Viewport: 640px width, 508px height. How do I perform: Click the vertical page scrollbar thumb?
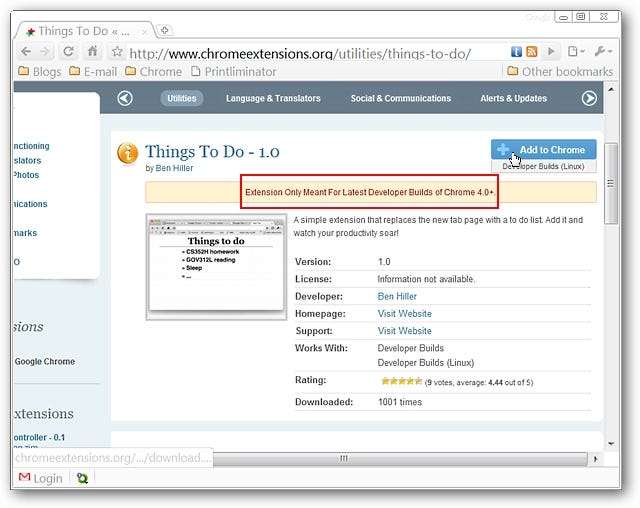[x=611, y=183]
